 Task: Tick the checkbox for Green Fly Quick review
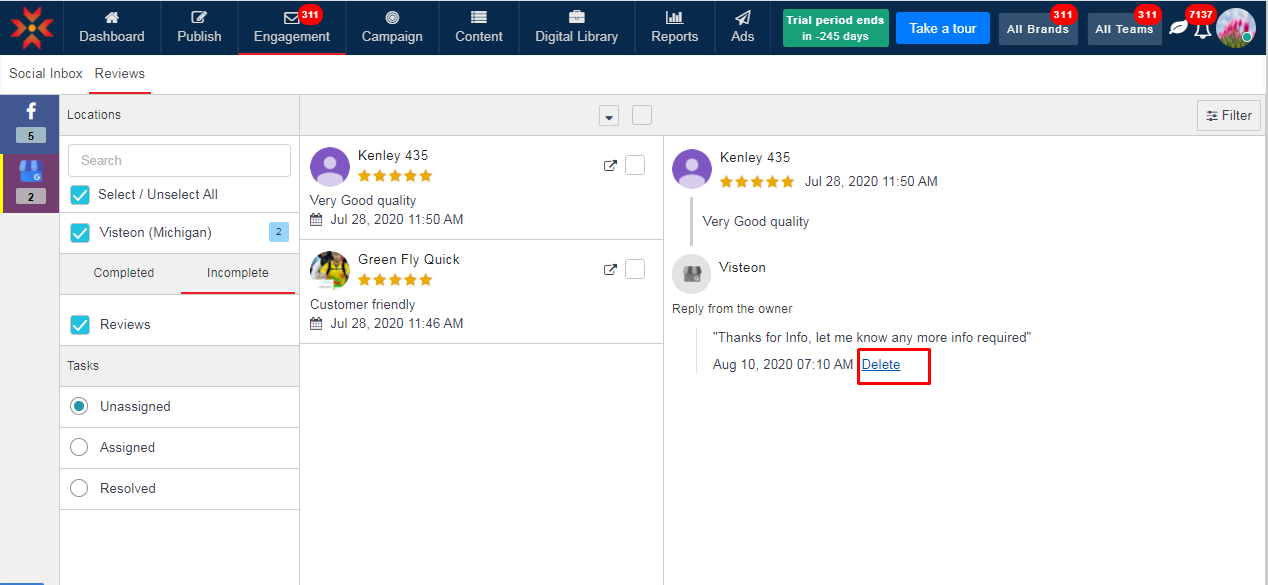[635, 269]
